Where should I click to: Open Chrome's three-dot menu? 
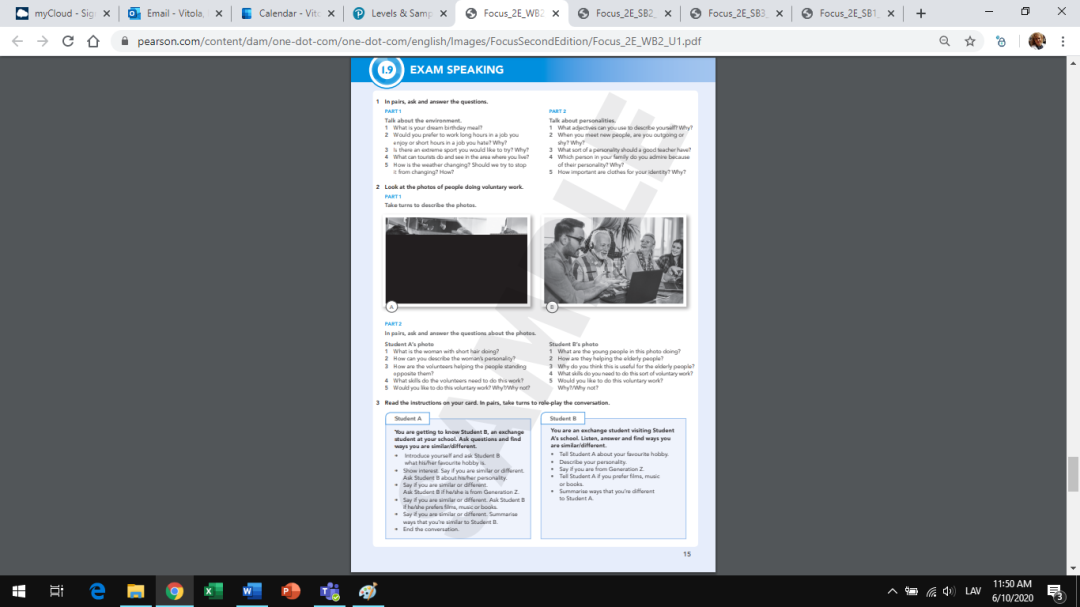[1063, 41]
